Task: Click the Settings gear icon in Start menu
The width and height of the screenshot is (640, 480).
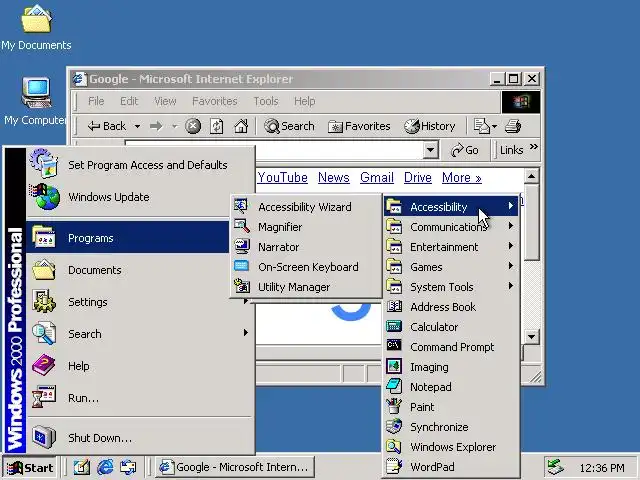Action: [x=44, y=302]
